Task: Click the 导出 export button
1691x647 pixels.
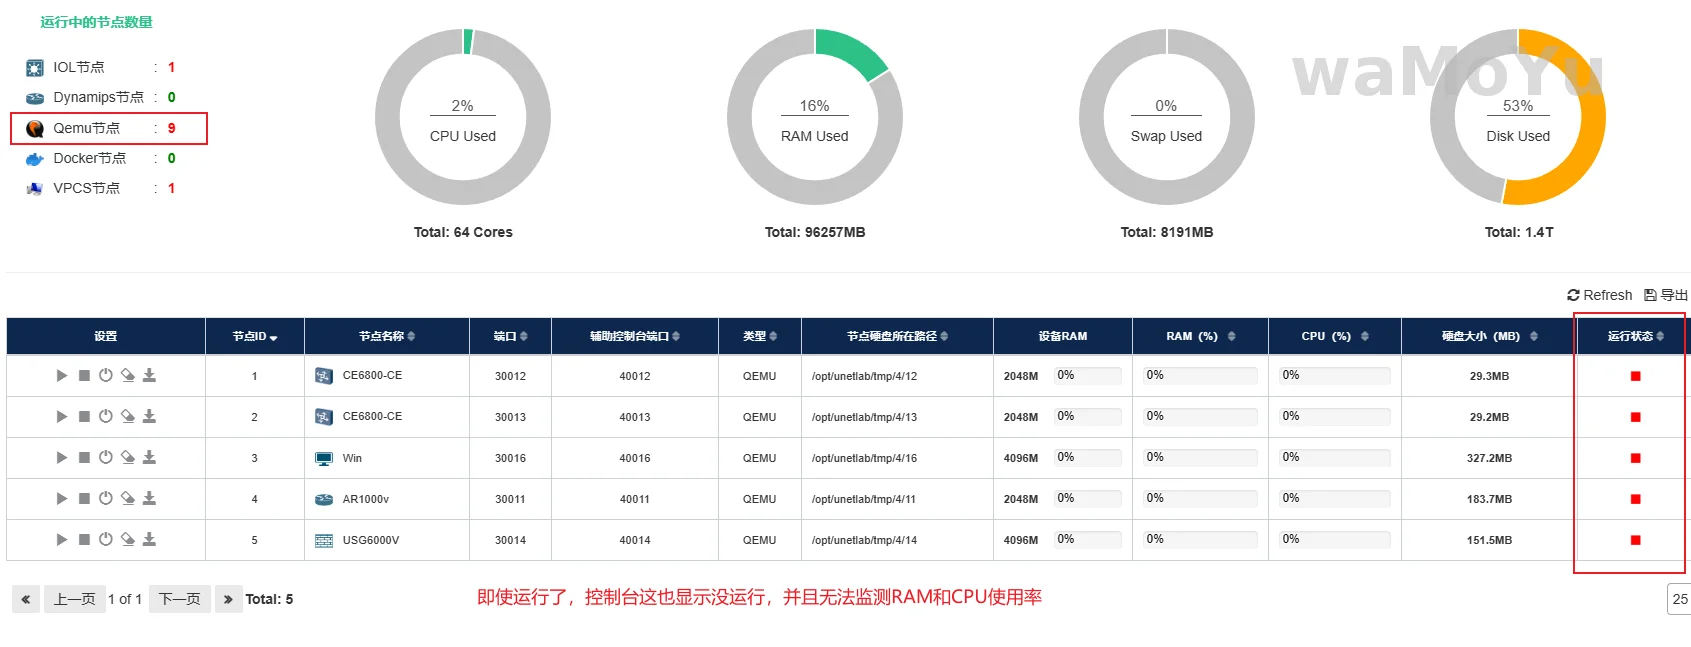Action: (1666, 295)
